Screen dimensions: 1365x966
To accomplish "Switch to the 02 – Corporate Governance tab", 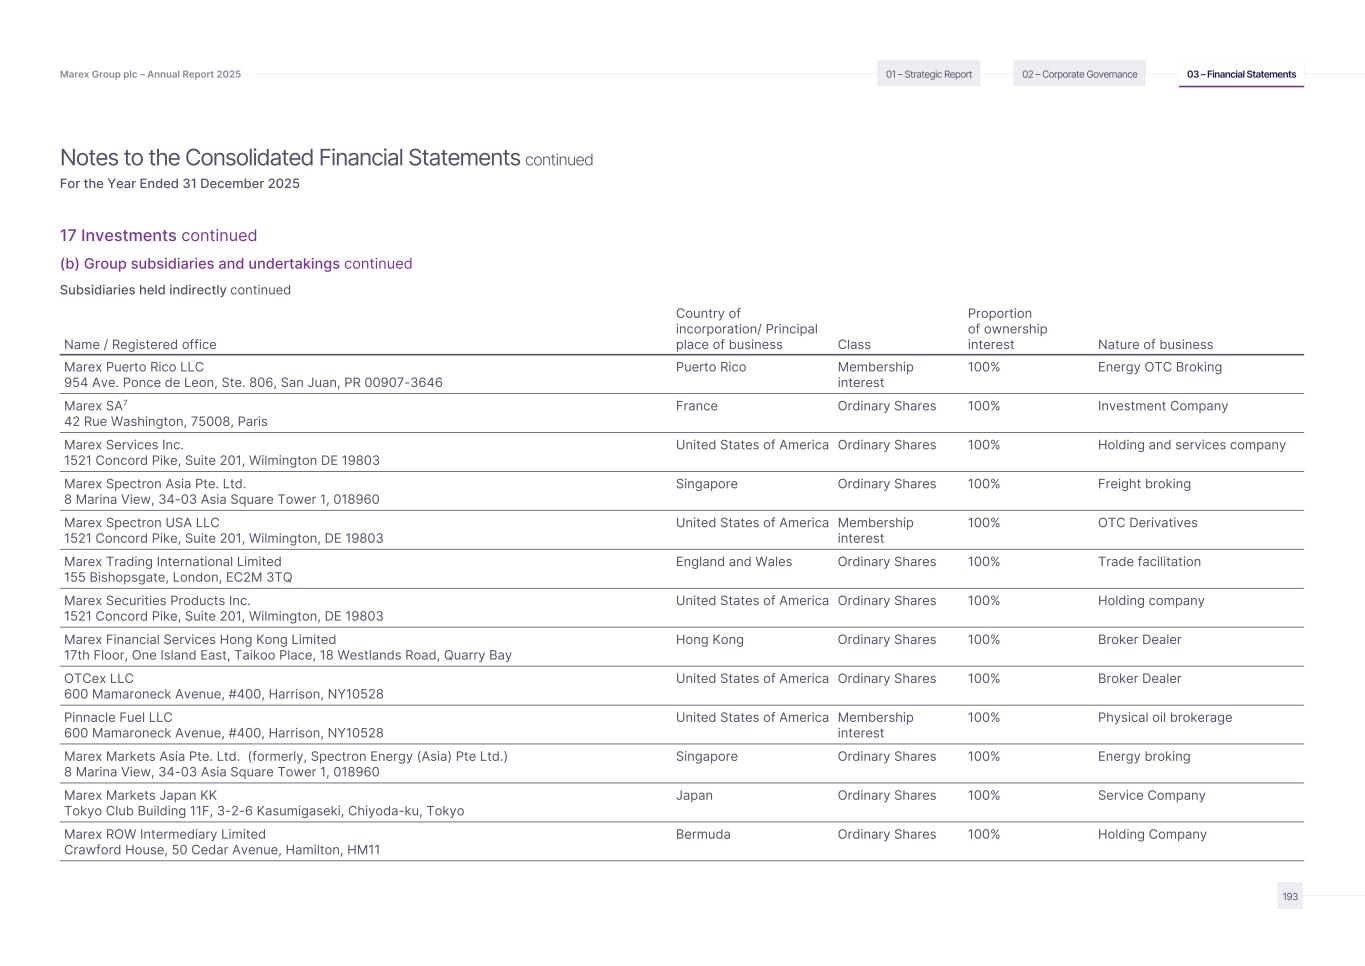I will tap(1079, 74).
